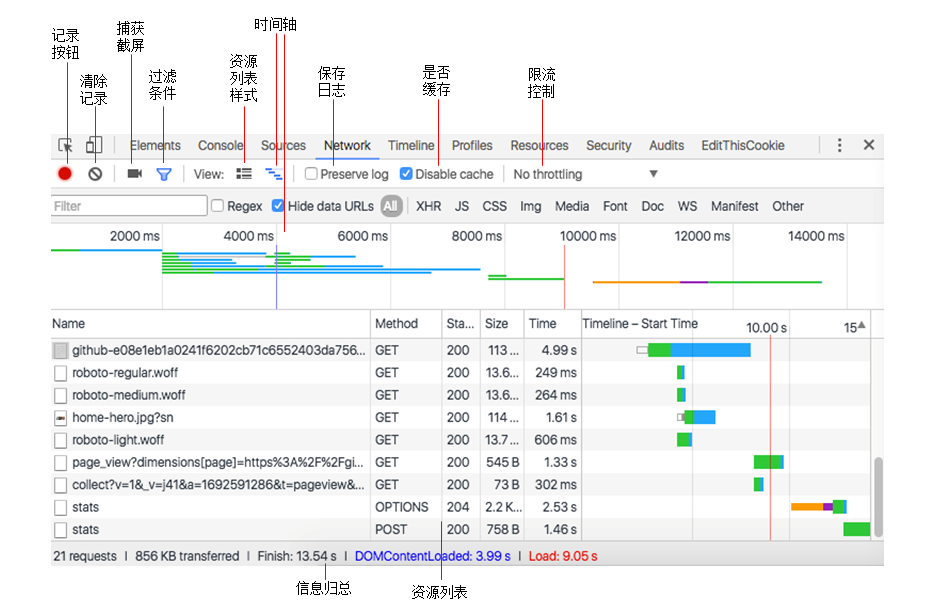
Task: Filter requests by WS
Action: click(687, 206)
